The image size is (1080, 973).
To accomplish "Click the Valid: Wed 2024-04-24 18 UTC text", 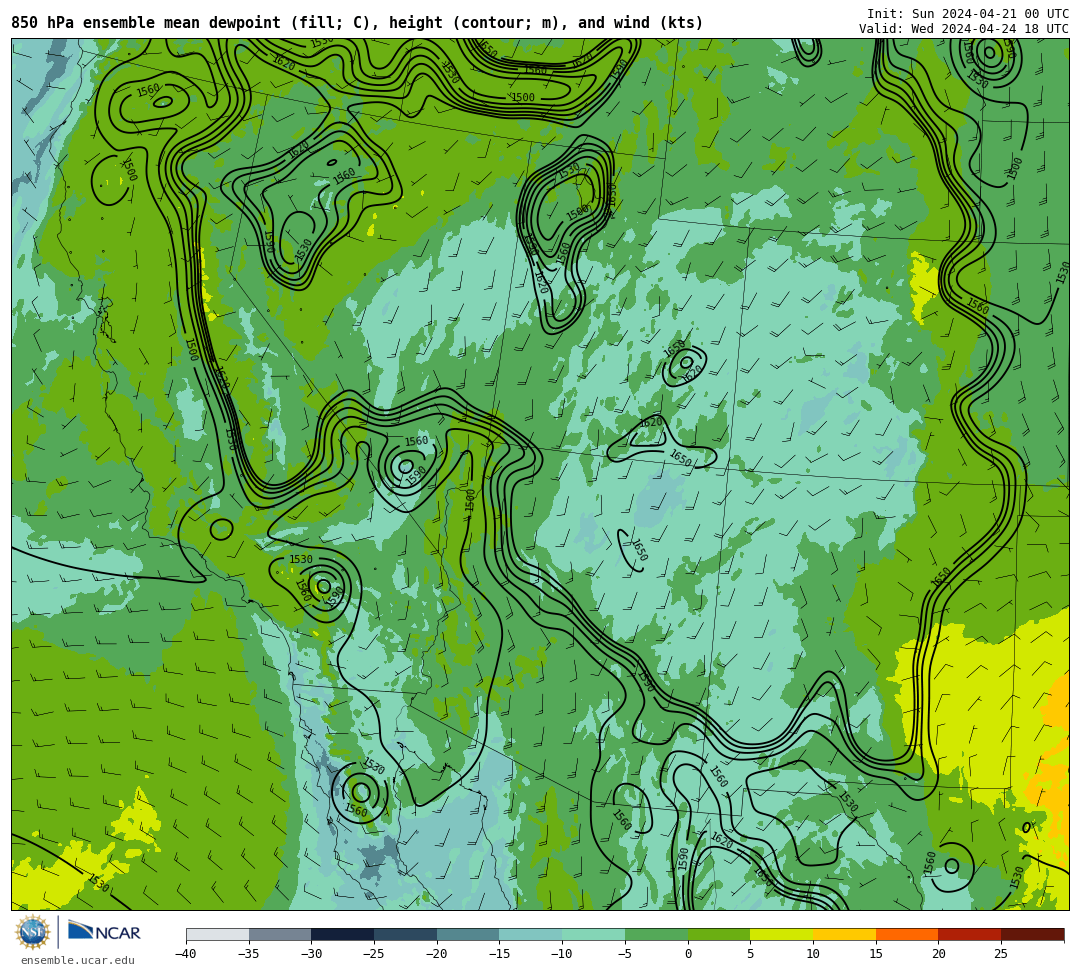I will (x=964, y=29).
